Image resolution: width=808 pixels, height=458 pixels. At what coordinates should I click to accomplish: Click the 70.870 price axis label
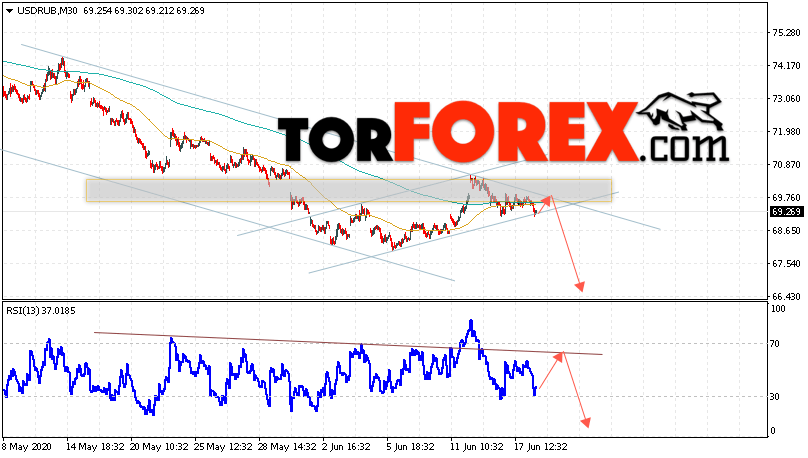click(786, 165)
